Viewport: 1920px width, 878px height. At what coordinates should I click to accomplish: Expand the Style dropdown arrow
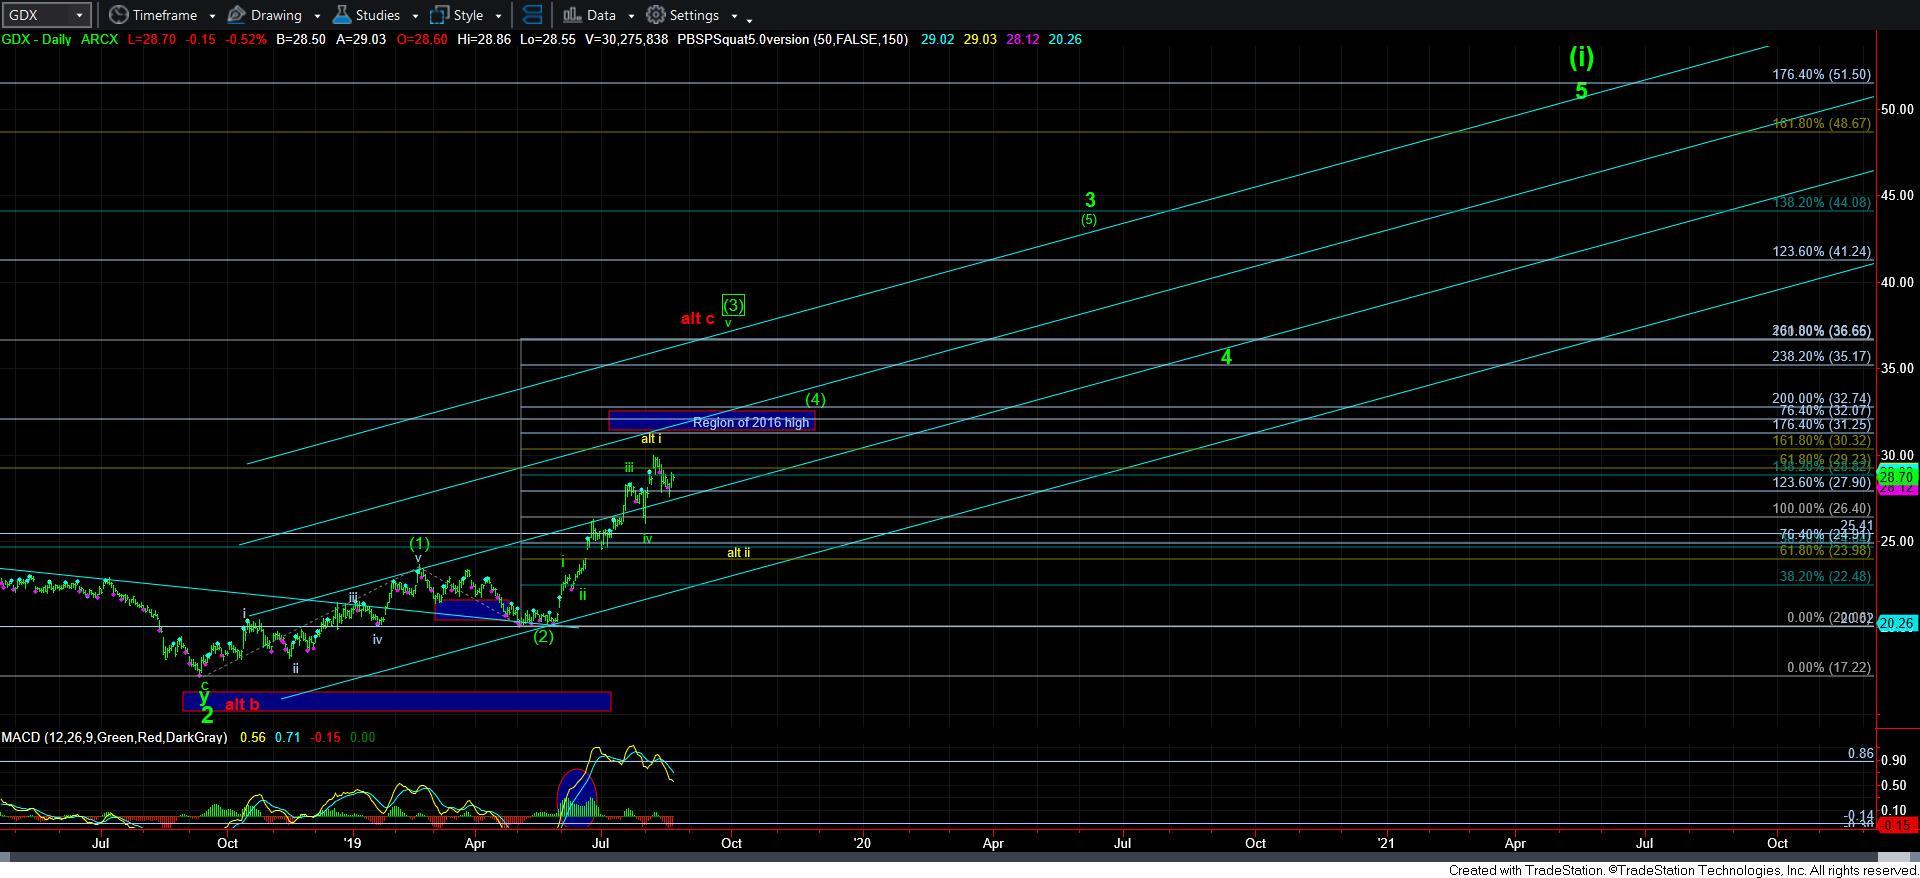497,16
